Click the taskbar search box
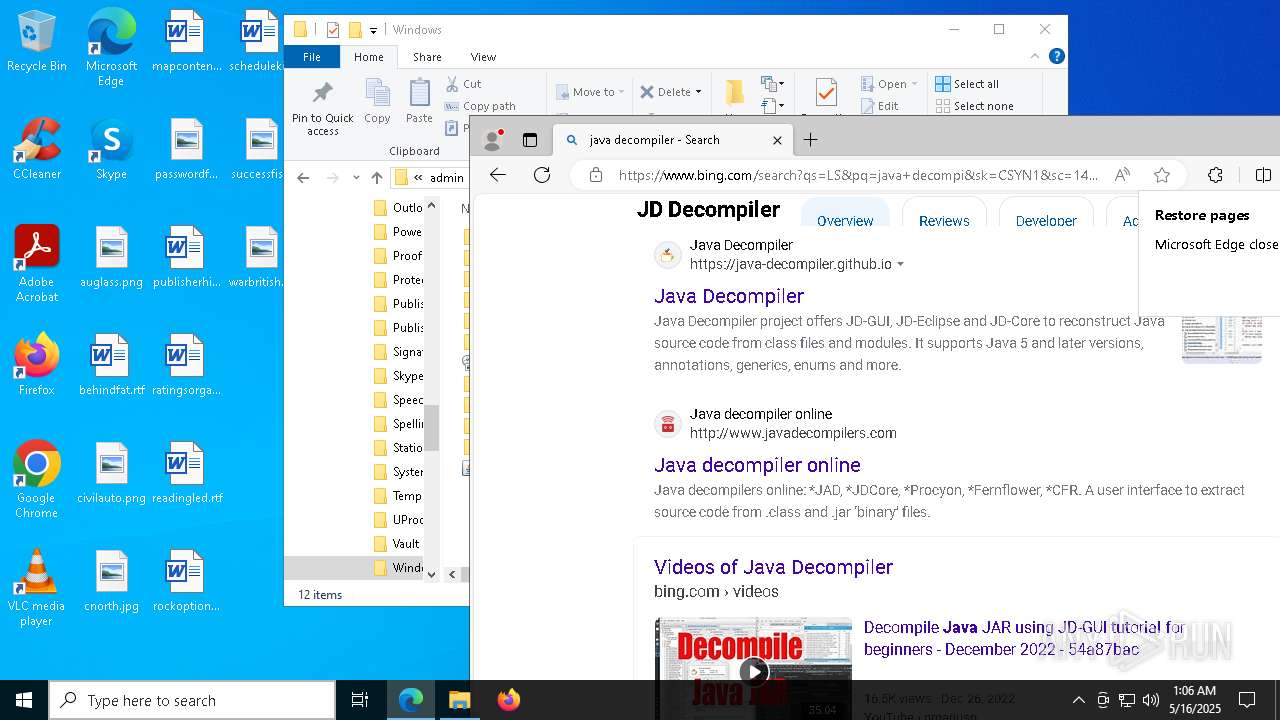 tap(192, 700)
